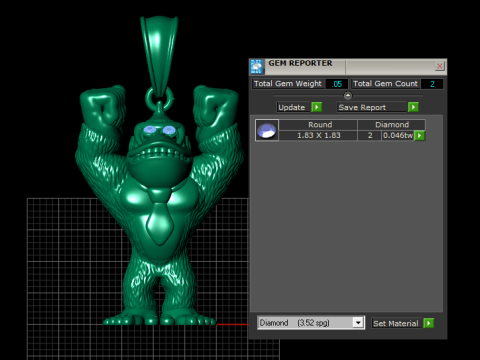
Task: Click green arrow next to Save Report
Action: click(413, 107)
